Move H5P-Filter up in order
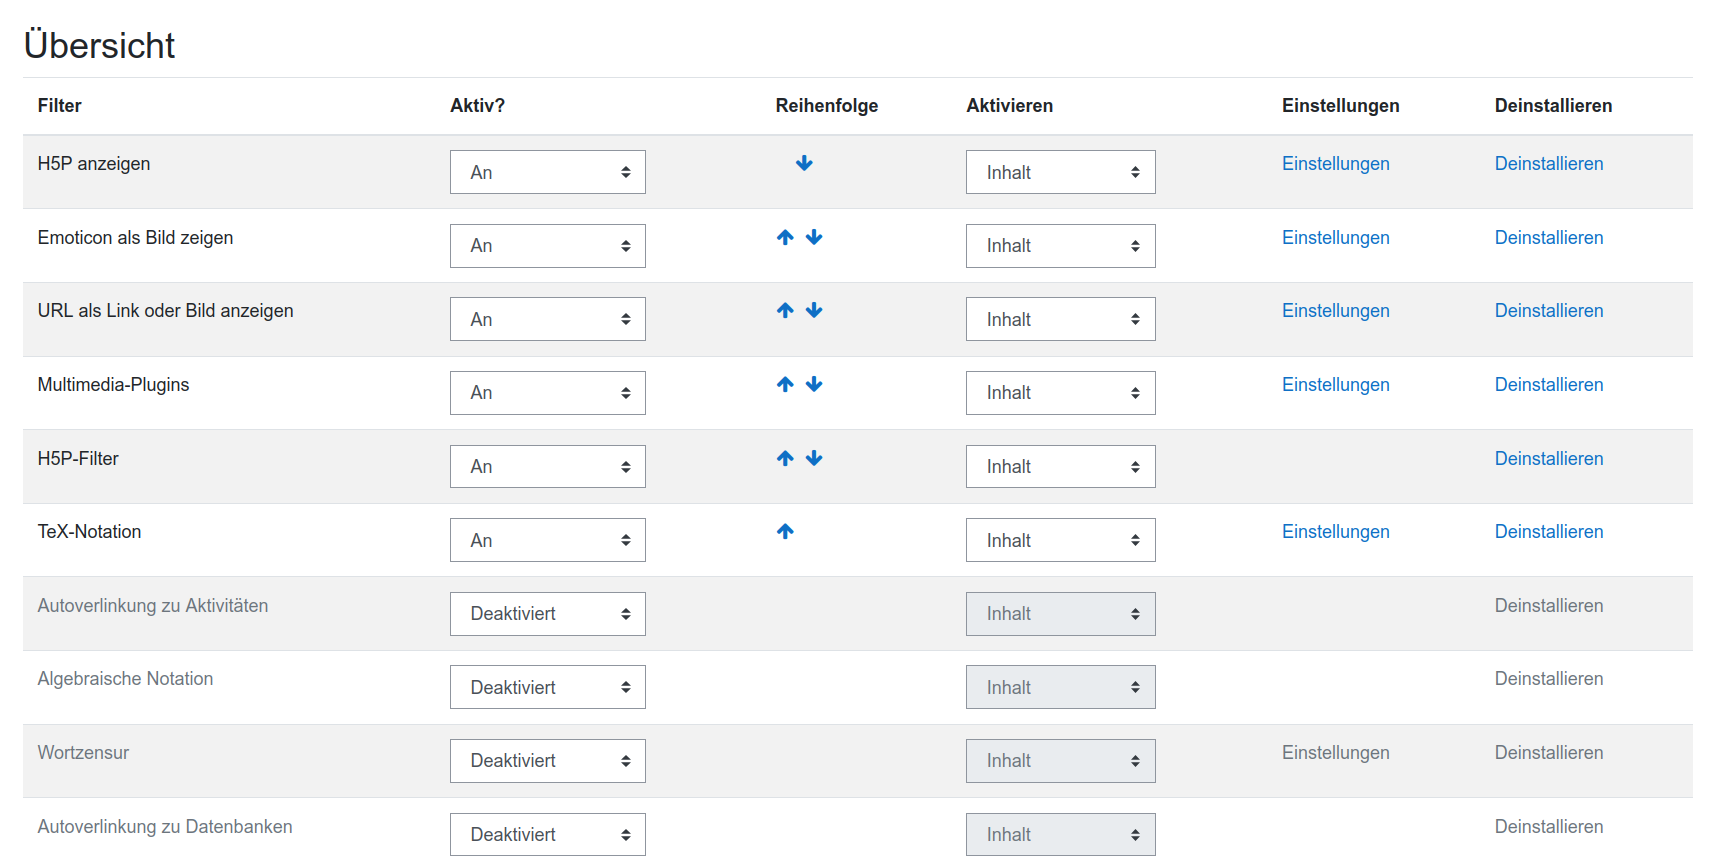 785,459
